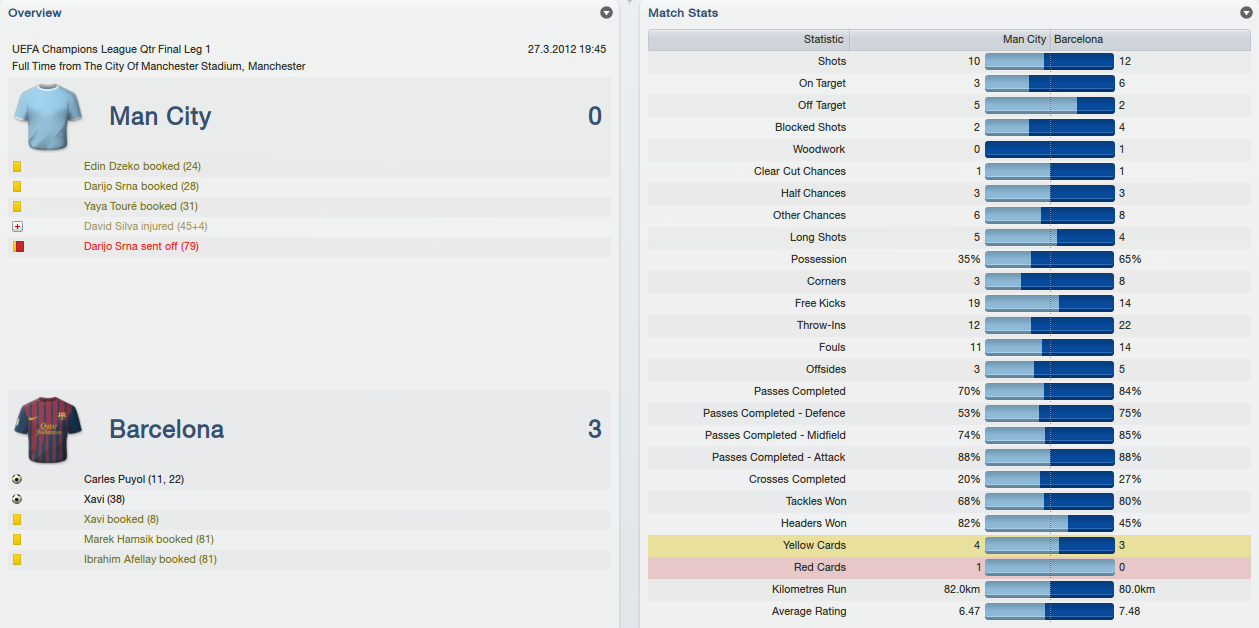Click the red card icon beside Darijo Srna sent off
Image resolution: width=1259 pixels, height=628 pixels.
pyautogui.click(x=18, y=246)
